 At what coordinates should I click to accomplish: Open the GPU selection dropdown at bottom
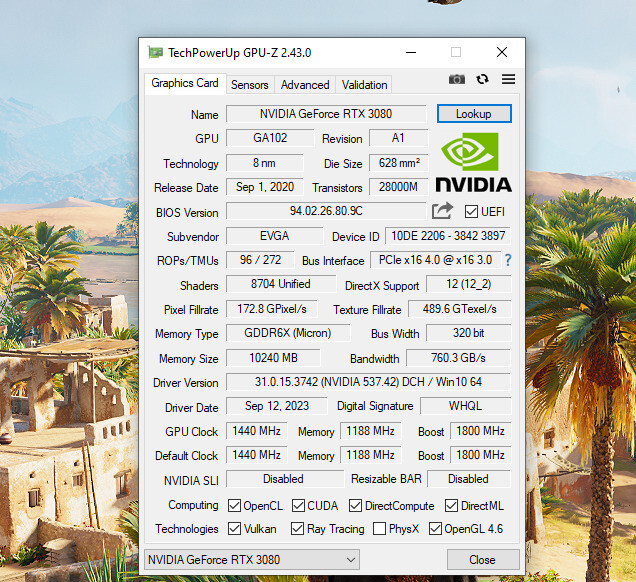click(x=252, y=560)
